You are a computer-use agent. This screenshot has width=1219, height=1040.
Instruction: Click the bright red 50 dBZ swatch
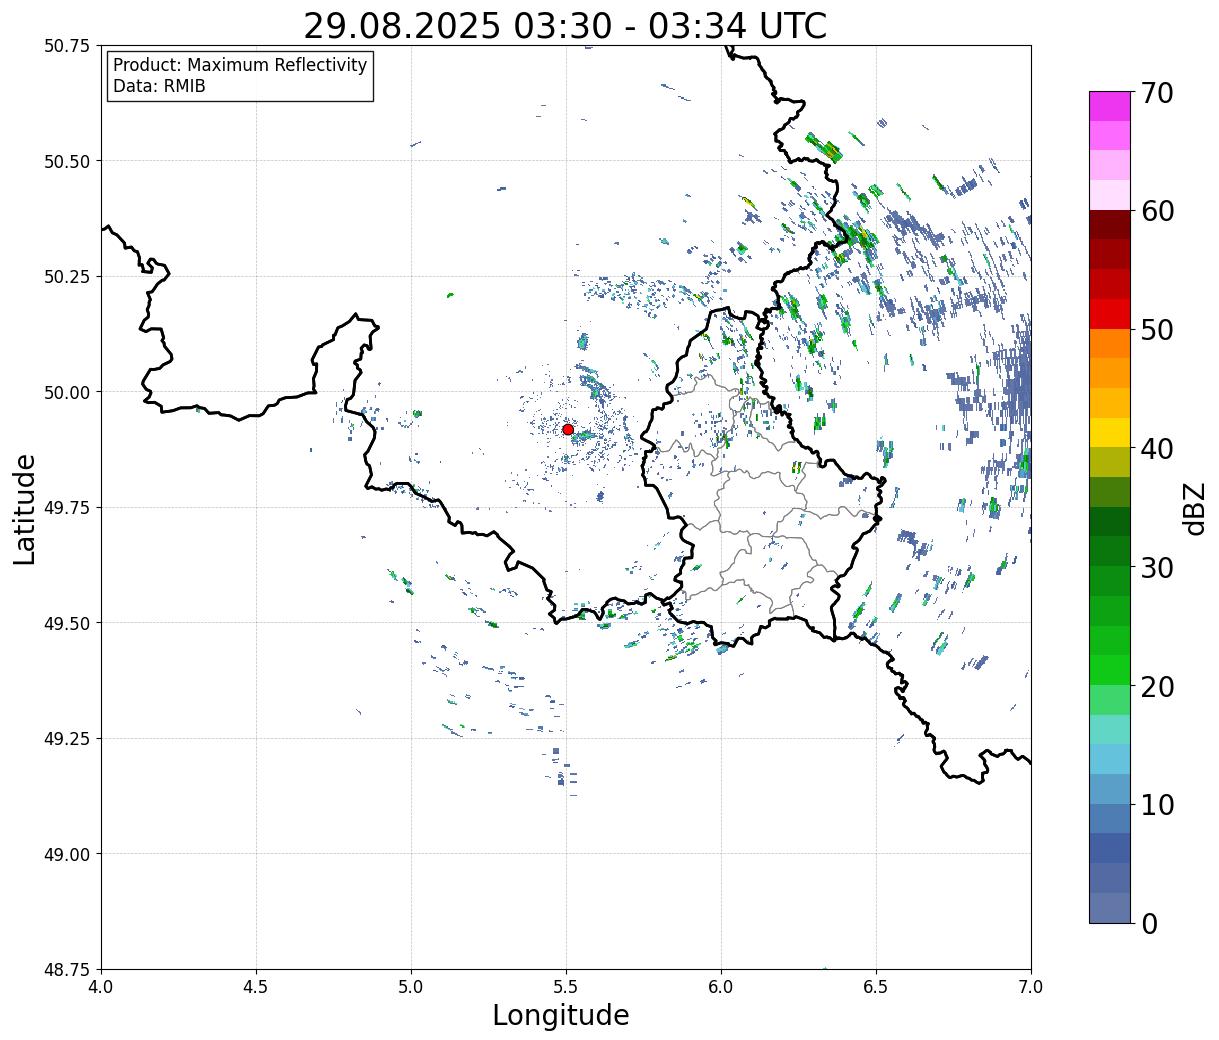coord(1110,314)
